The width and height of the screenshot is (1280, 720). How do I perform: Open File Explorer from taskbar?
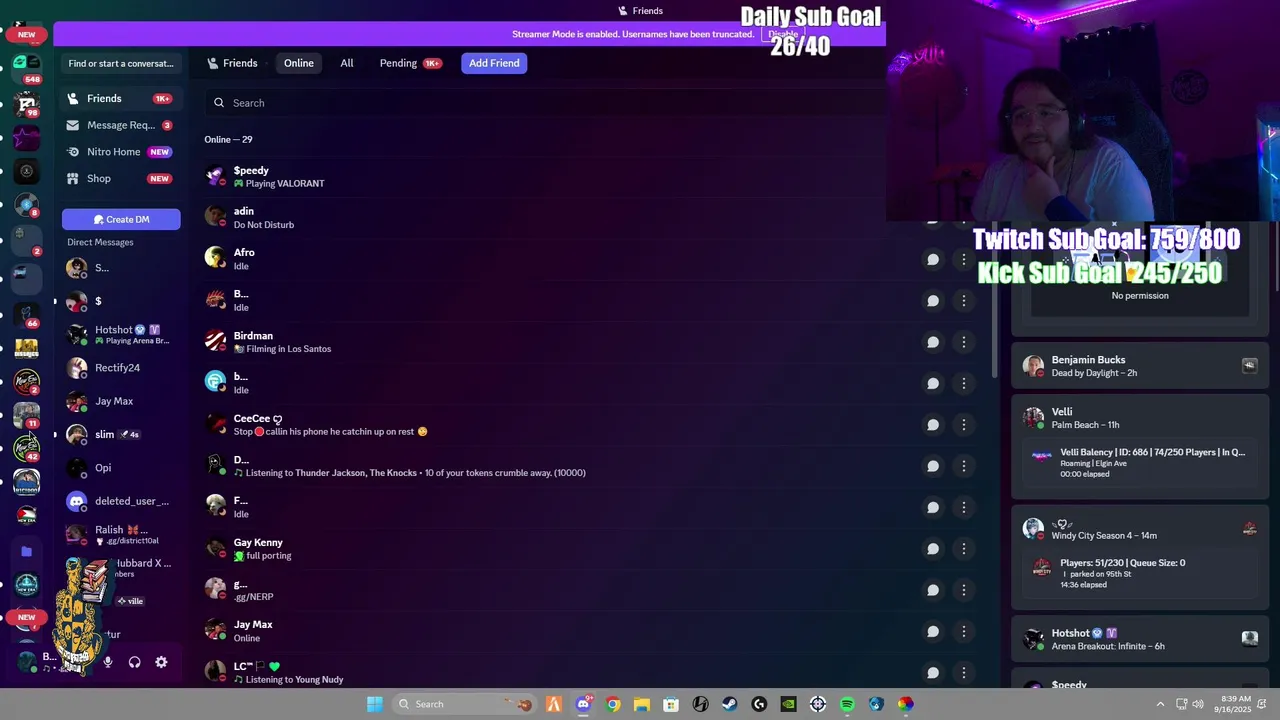click(x=642, y=704)
